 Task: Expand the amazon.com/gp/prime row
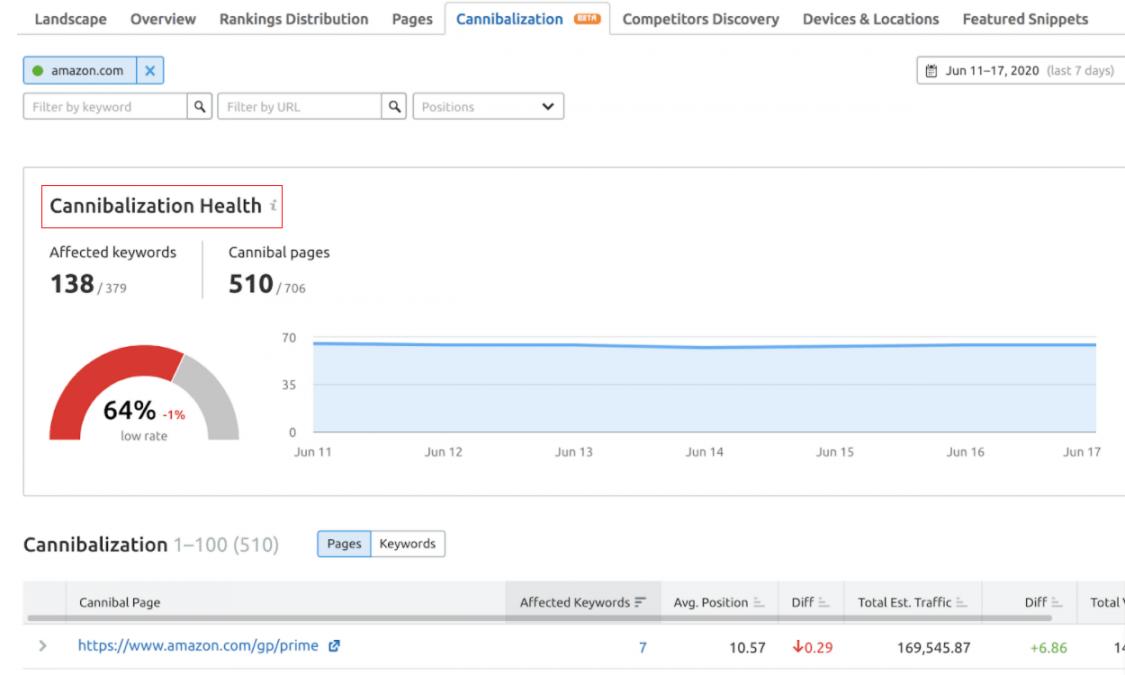[42, 646]
